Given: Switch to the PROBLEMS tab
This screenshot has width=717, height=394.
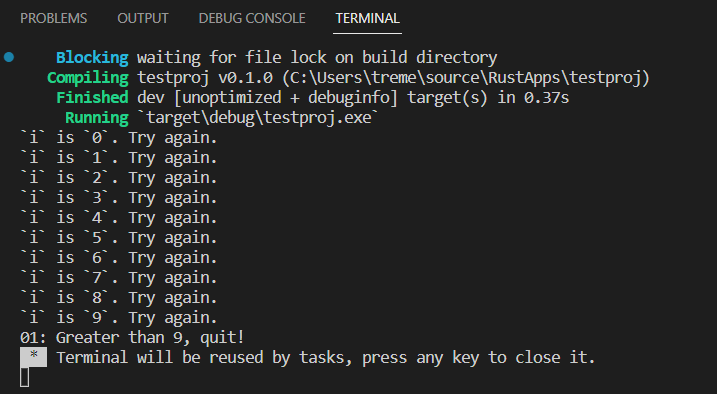Looking at the screenshot, I should 54,18.
